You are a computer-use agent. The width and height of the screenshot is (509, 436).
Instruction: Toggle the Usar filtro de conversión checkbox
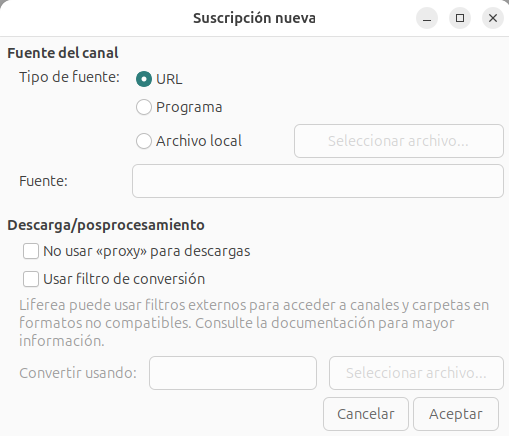[31, 279]
